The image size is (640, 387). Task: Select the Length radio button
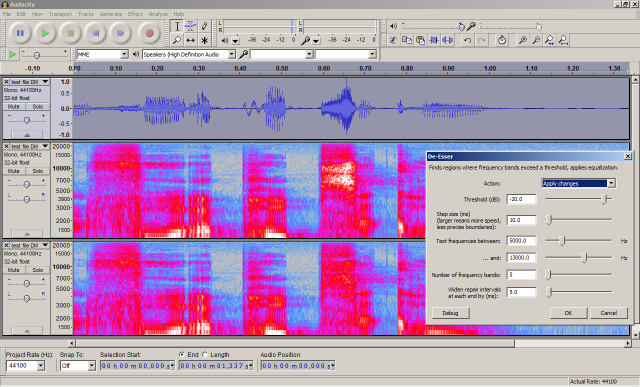tap(205, 354)
